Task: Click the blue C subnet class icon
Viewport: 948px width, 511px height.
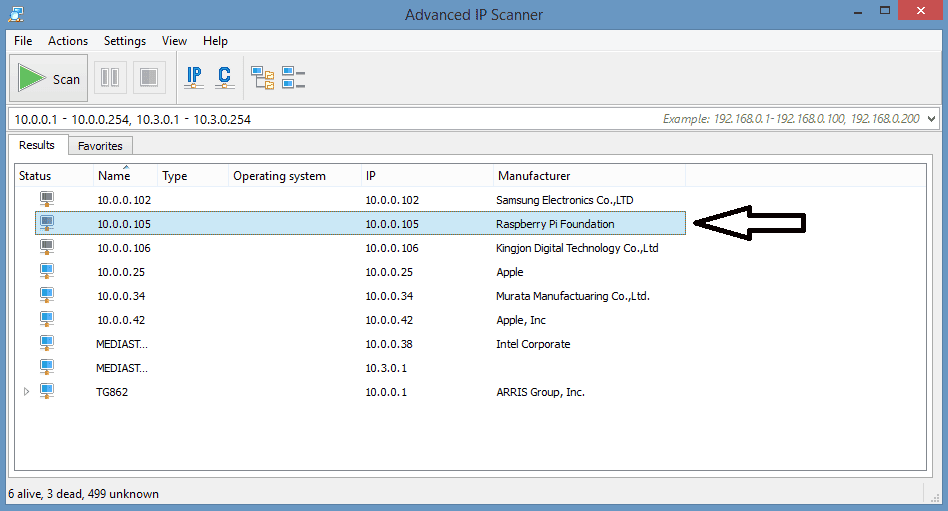Action: [224, 77]
